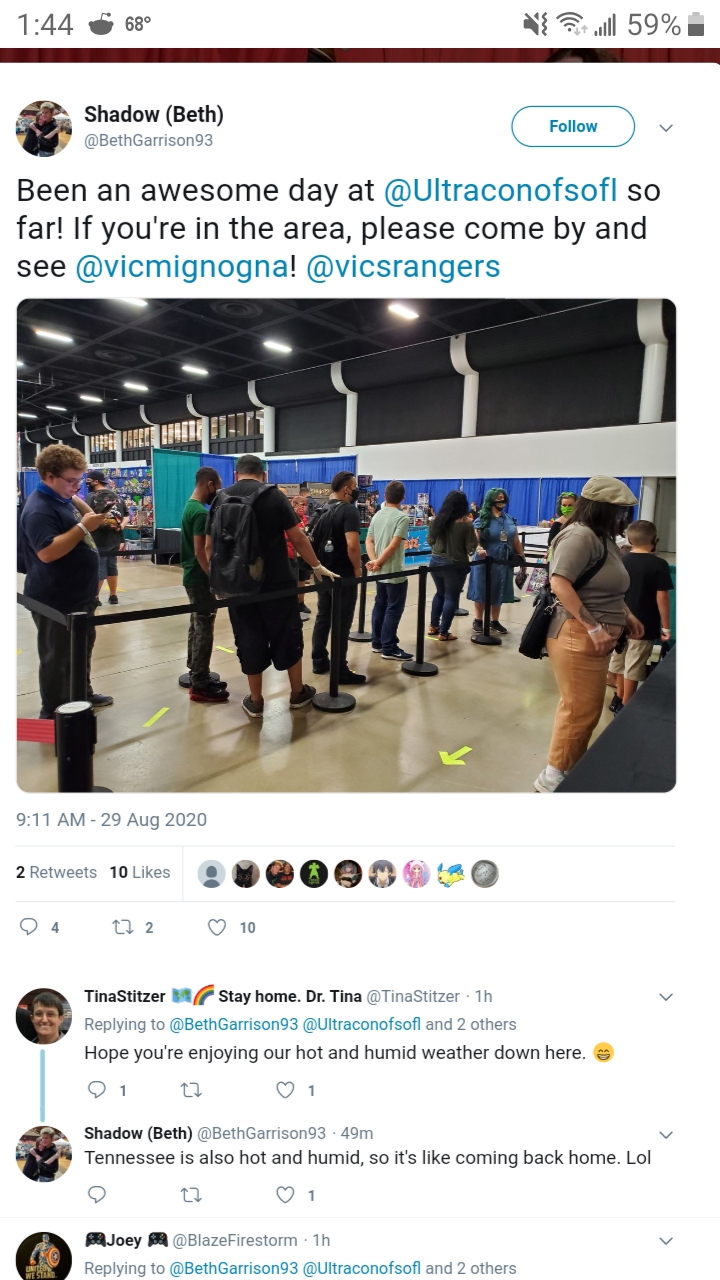Like Beth's Tennessee hot and humid reply
This screenshot has height=1280, width=720.
[x=285, y=1194]
